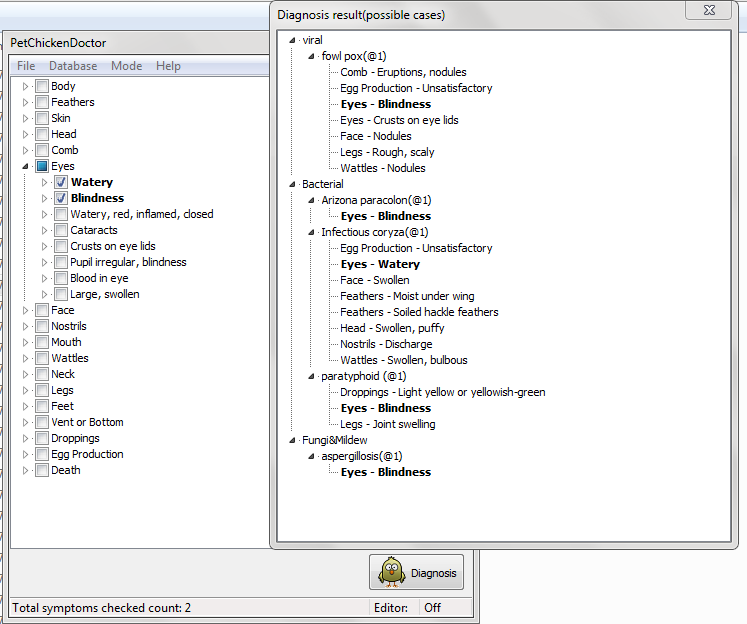The height and width of the screenshot is (624, 747).
Task: Select aspergillosis in diagnosis results
Action: click(x=362, y=456)
